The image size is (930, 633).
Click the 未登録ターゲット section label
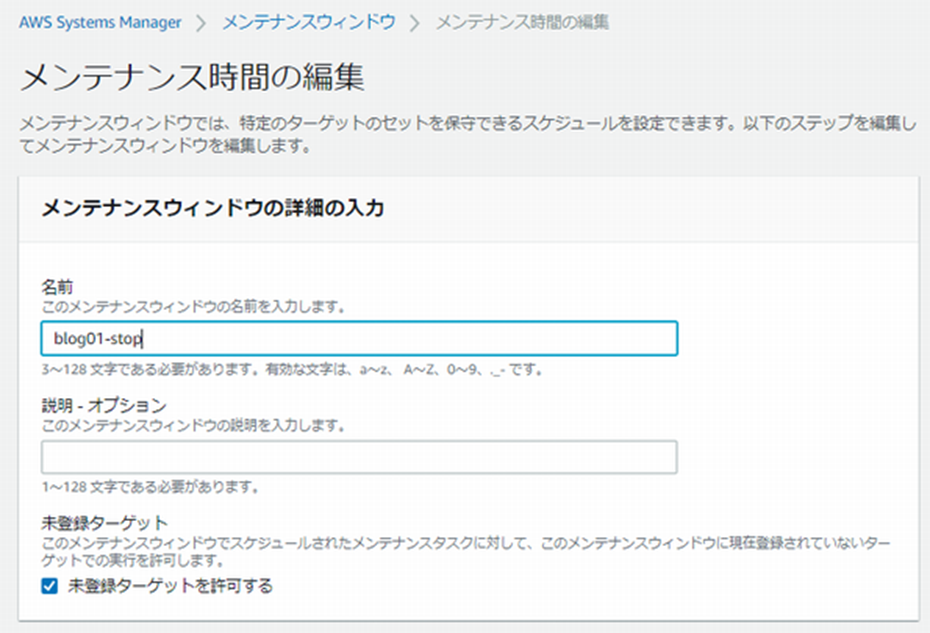coord(104,523)
